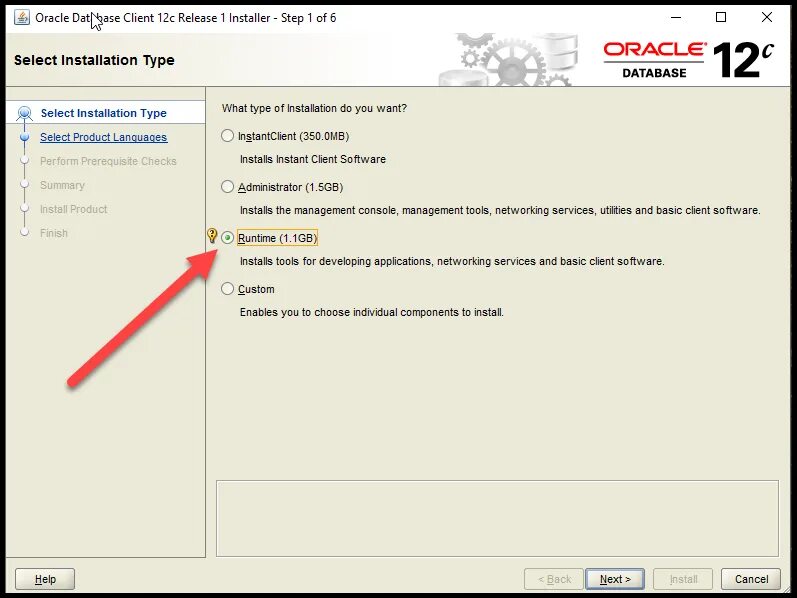
Task: Click the Summary step in sidebar
Action: (x=63, y=185)
